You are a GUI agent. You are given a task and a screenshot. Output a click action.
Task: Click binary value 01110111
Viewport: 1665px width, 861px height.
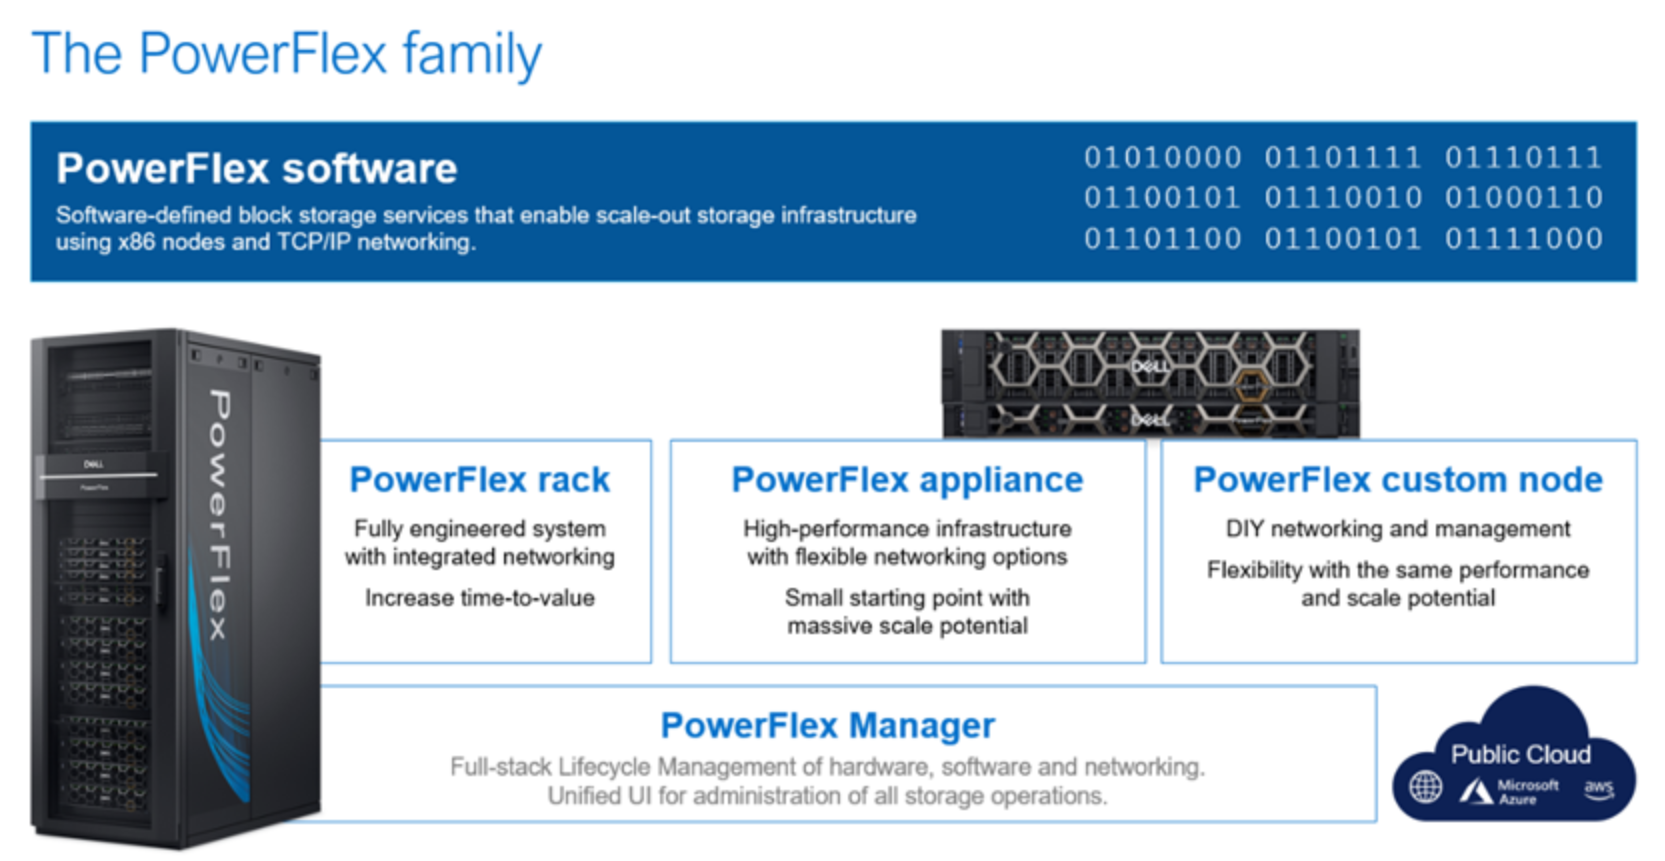click(x=1523, y=157)
